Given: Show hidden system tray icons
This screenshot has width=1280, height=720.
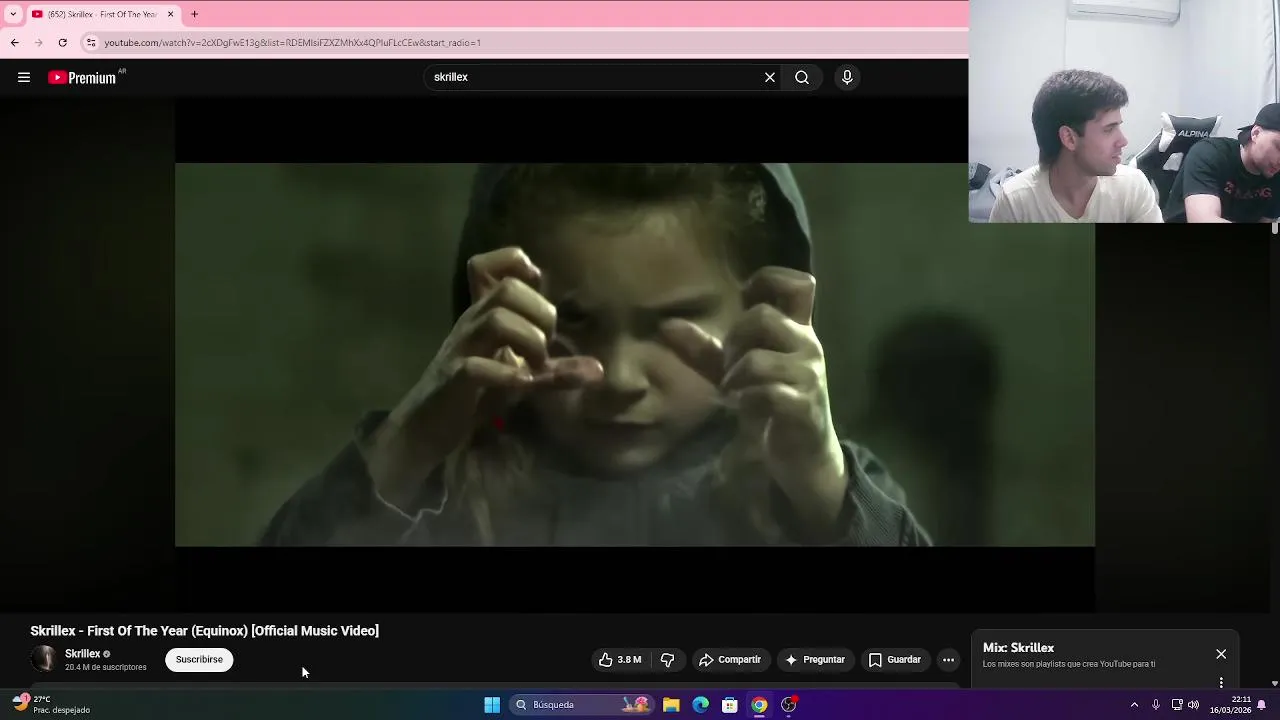Looking at the screenshot, I should pos(1134,705).
